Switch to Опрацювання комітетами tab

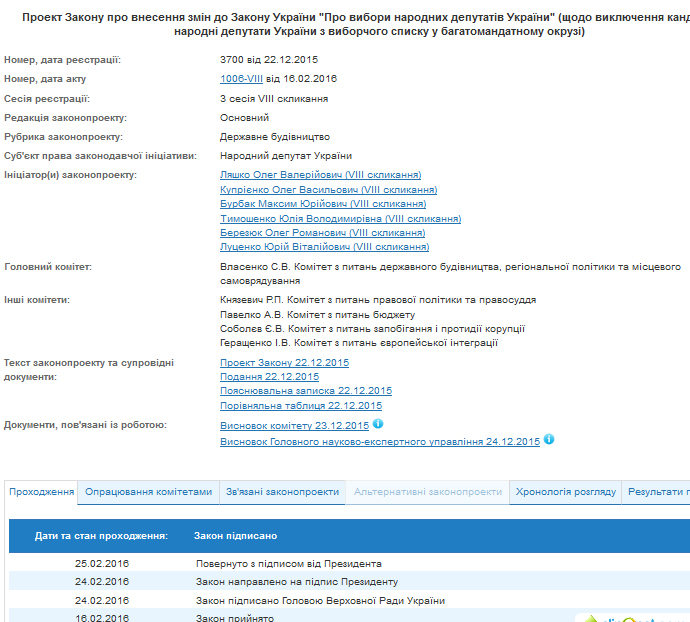click(x=149, y=492)
